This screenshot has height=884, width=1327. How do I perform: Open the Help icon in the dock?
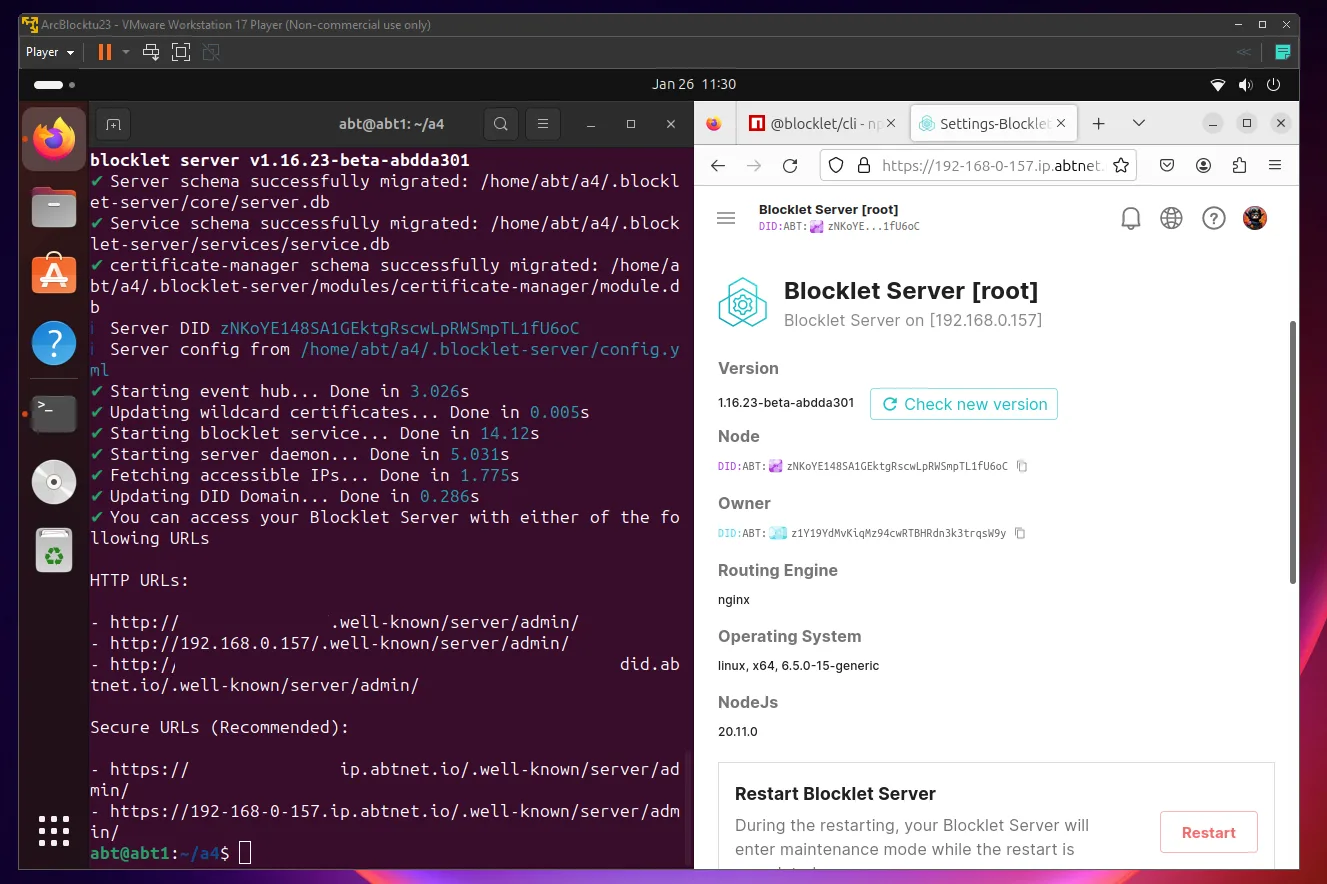tap(54, 343)
